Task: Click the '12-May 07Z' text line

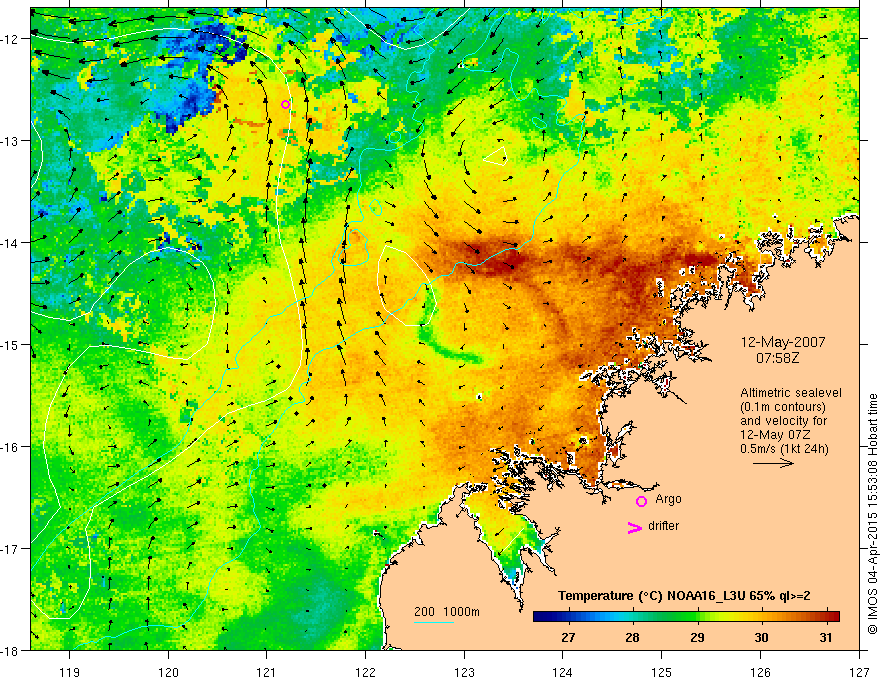Action: pos(775,435)
